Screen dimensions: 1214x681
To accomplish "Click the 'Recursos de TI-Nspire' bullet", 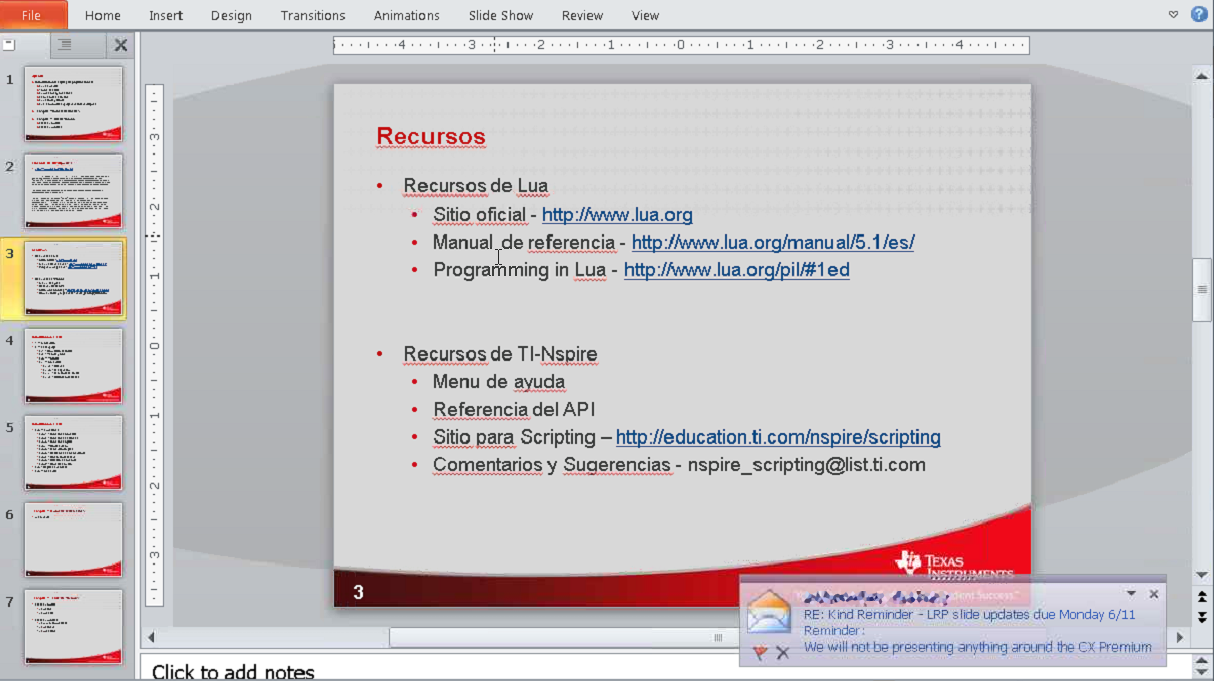I will [x=501, y=355].
